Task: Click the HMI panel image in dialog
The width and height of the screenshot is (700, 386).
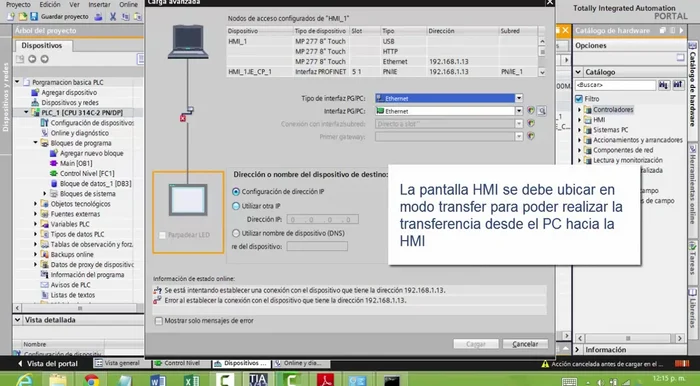Action: coord(188,200)
